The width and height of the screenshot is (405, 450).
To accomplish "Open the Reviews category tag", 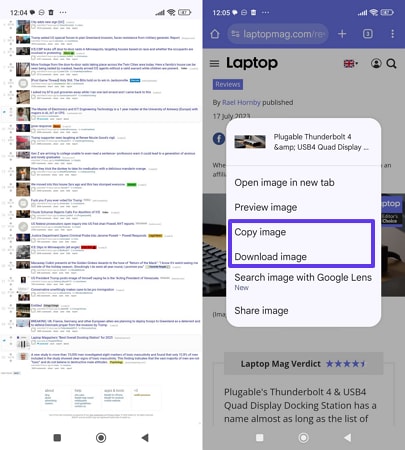I will pos(228,84).
